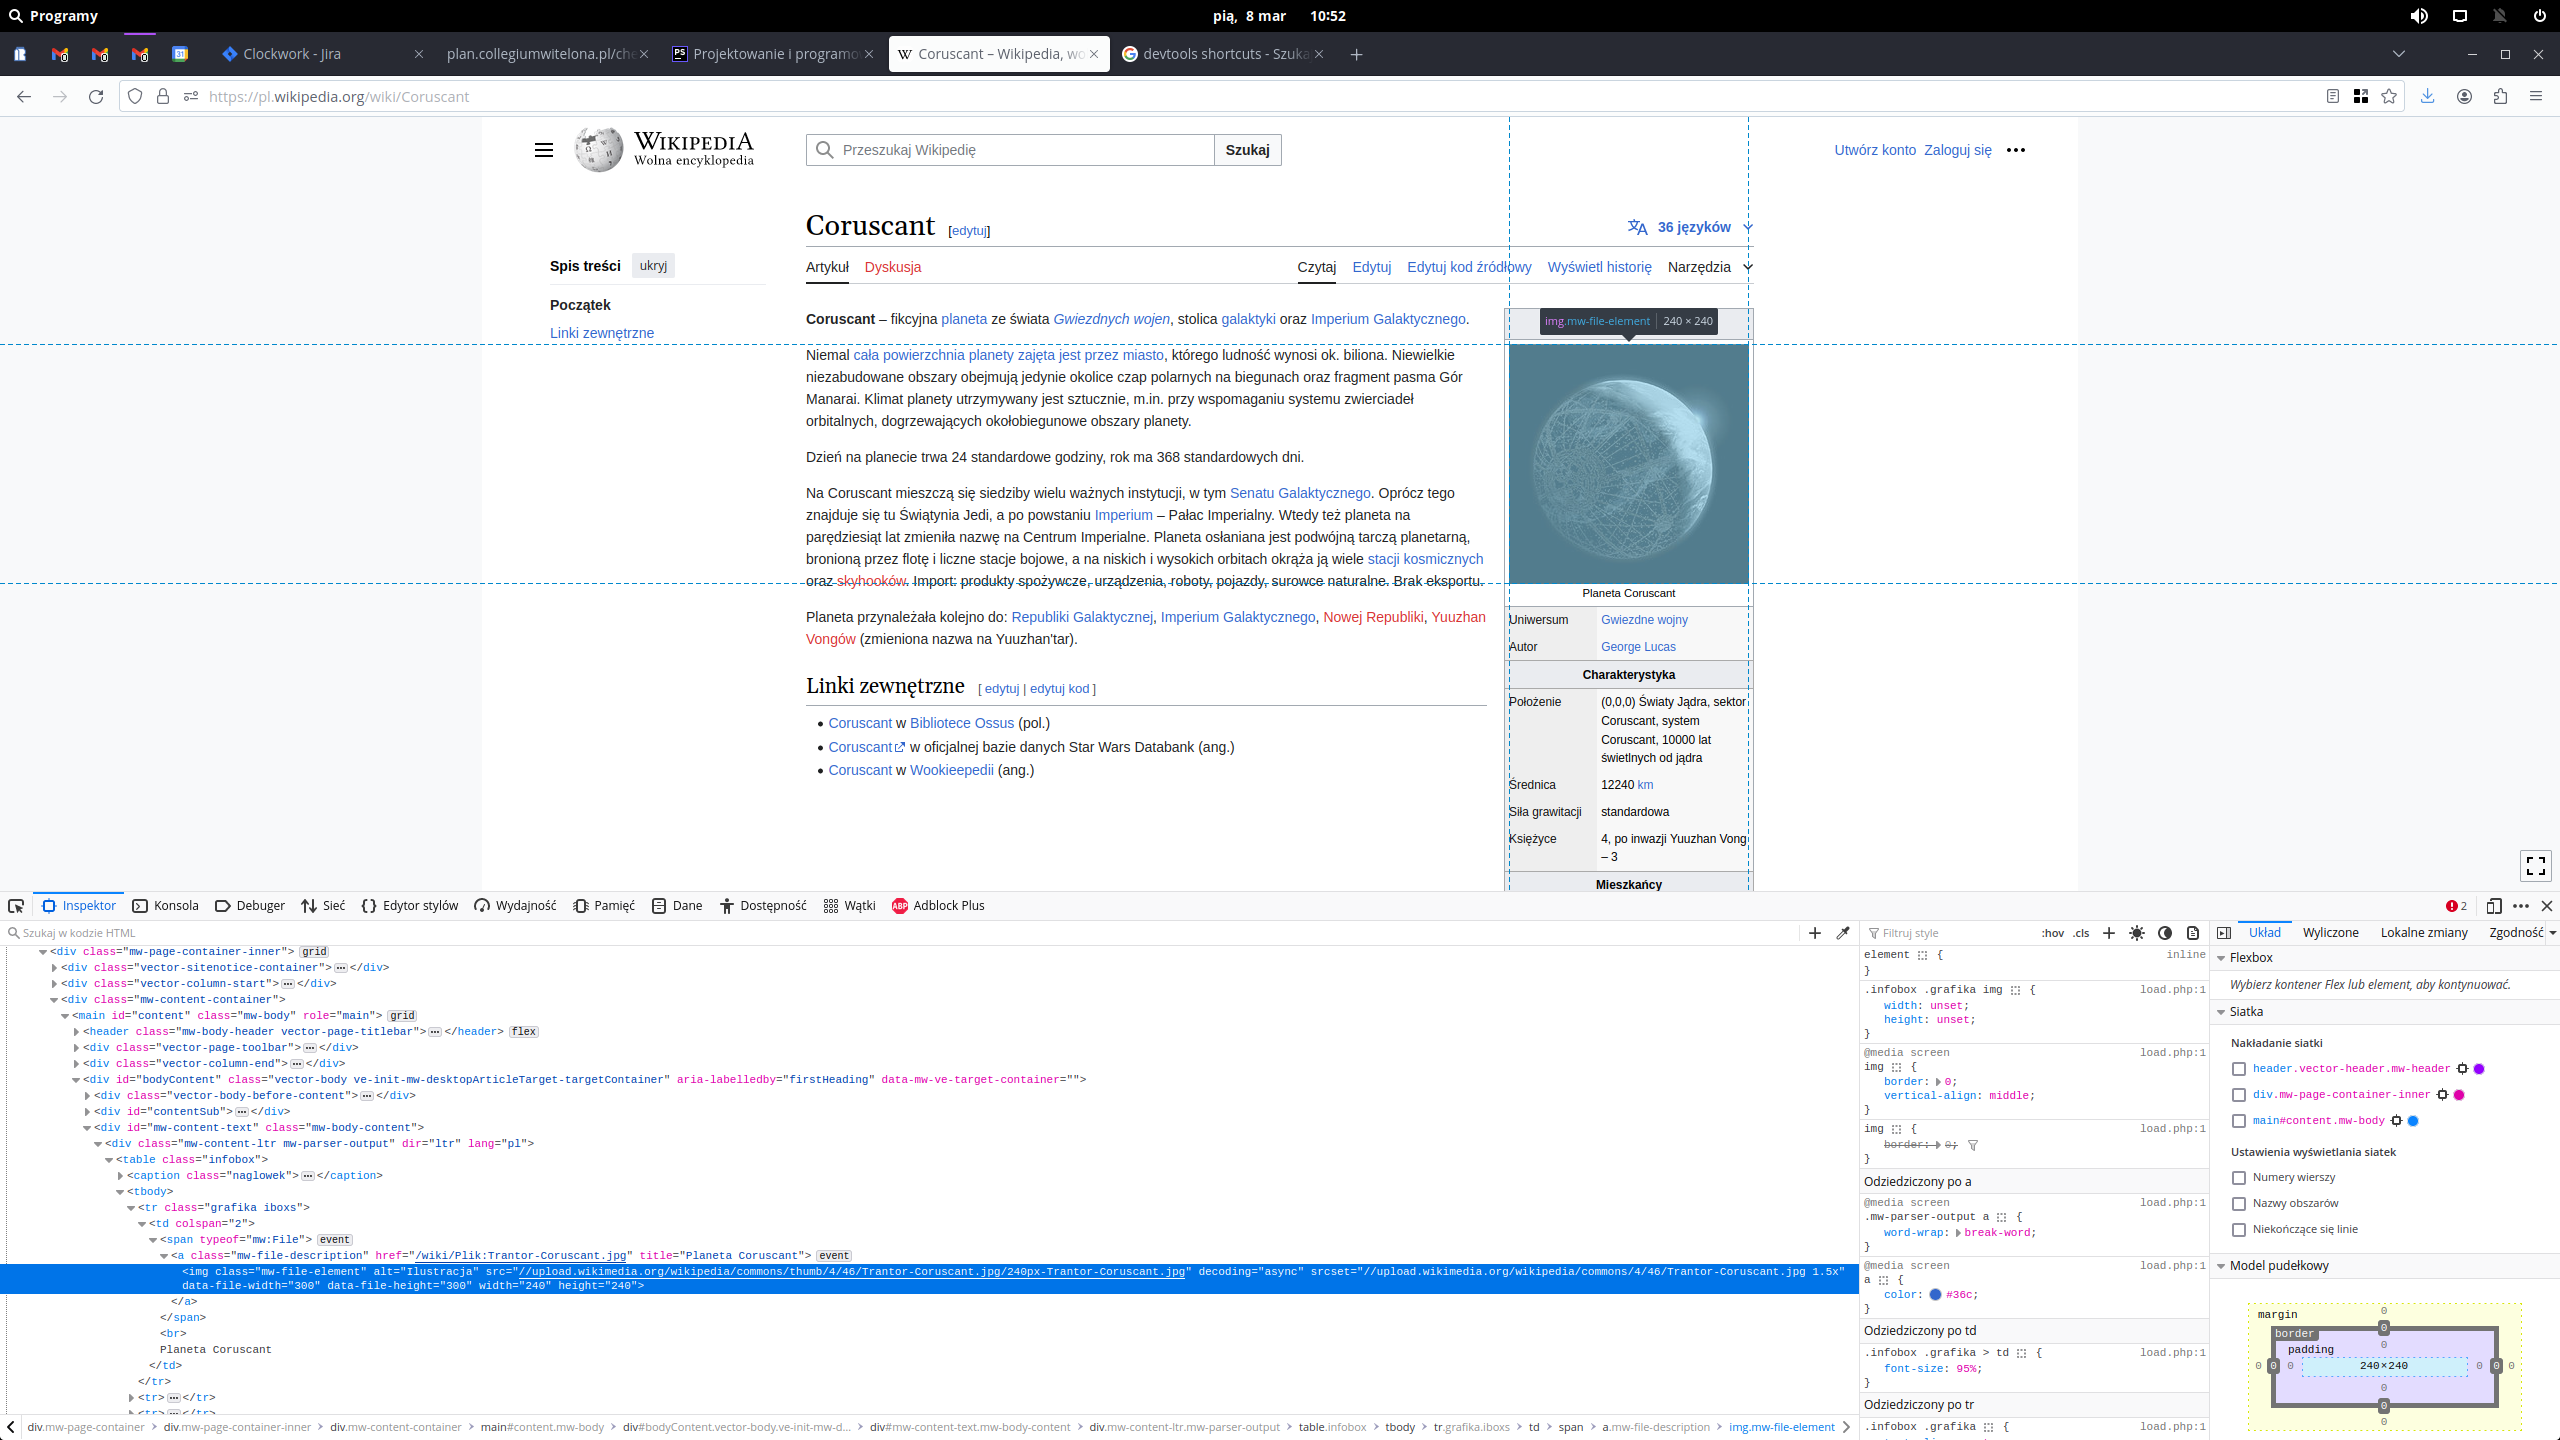The image size is (2560, 1440).
Task: Open the Senatu Galaktycznego article link
Action: coord(1299,493)
